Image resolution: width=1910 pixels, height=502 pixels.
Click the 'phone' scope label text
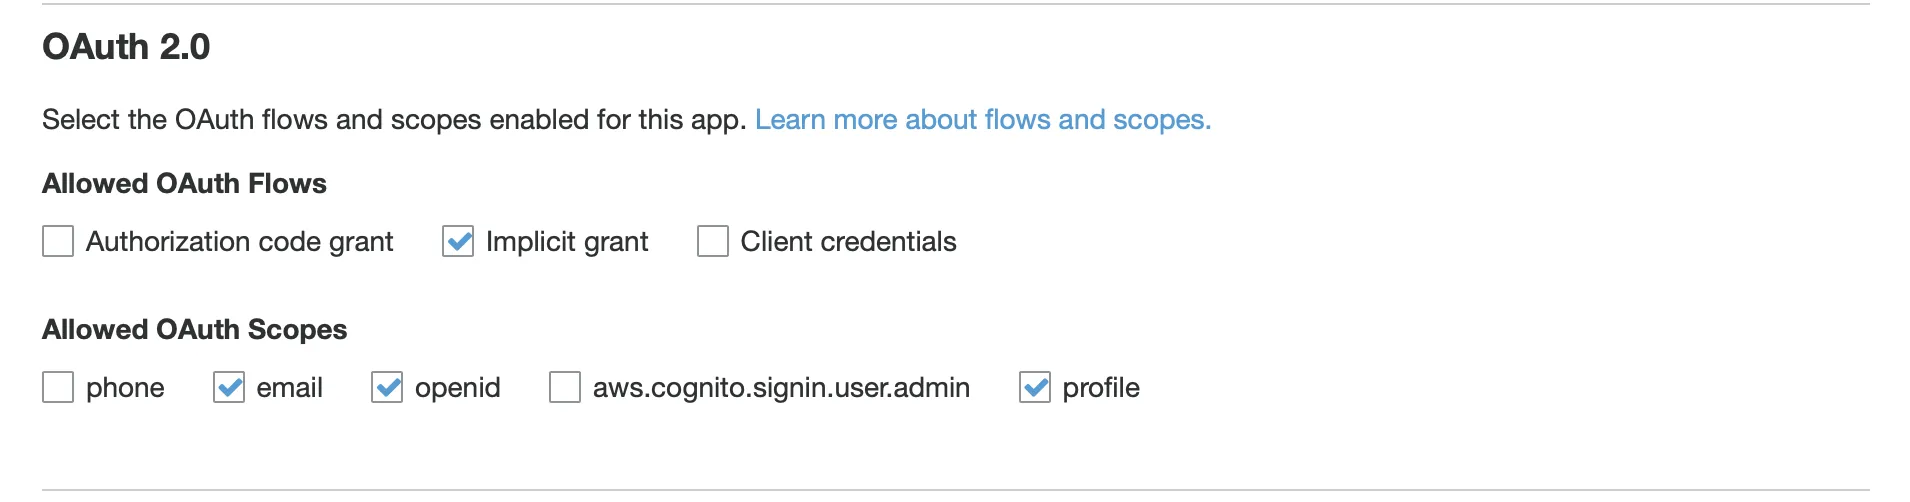[125, 388]
